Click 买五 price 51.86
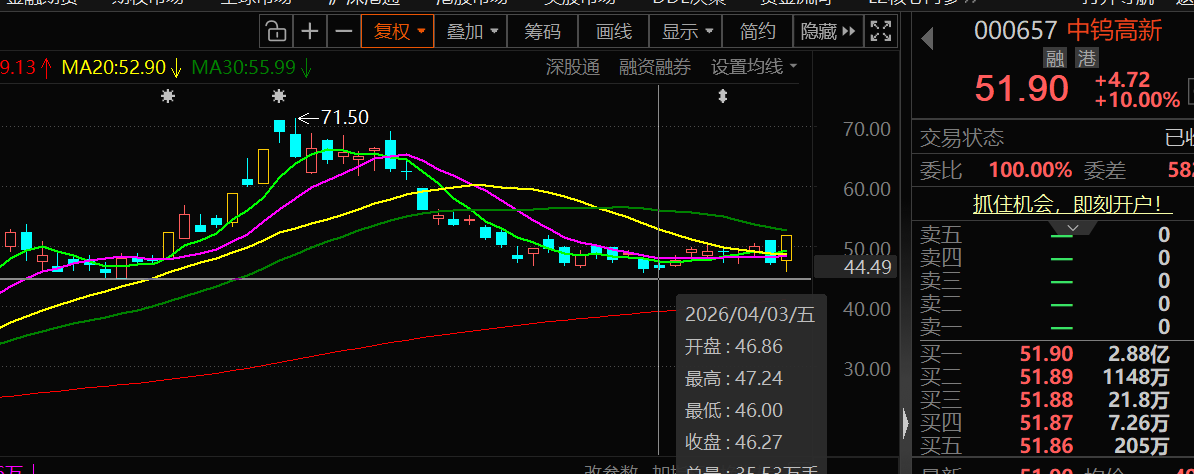 (1047, 446)
